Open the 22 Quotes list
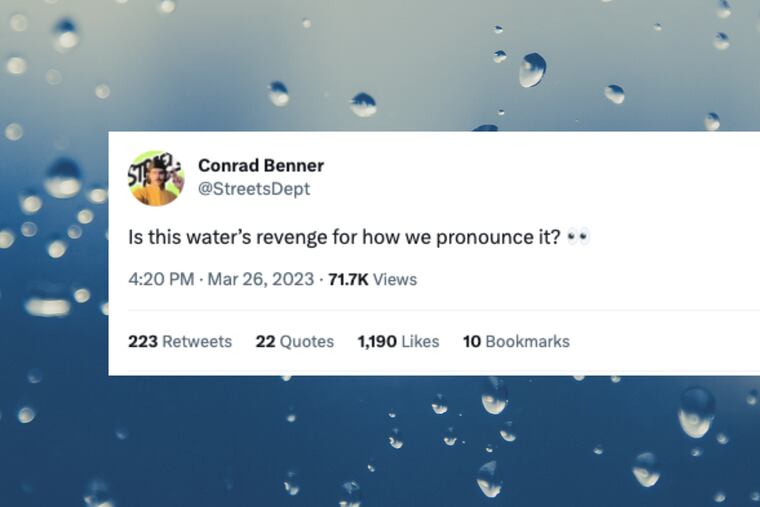 click(x=294, y=341)
